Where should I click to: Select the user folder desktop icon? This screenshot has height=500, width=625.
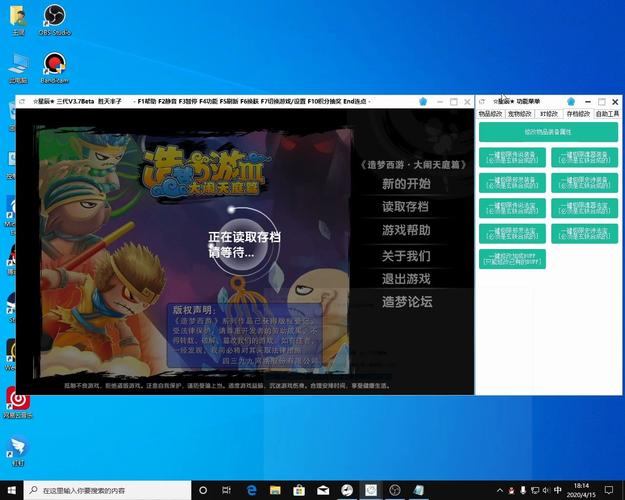pos(18,20)
